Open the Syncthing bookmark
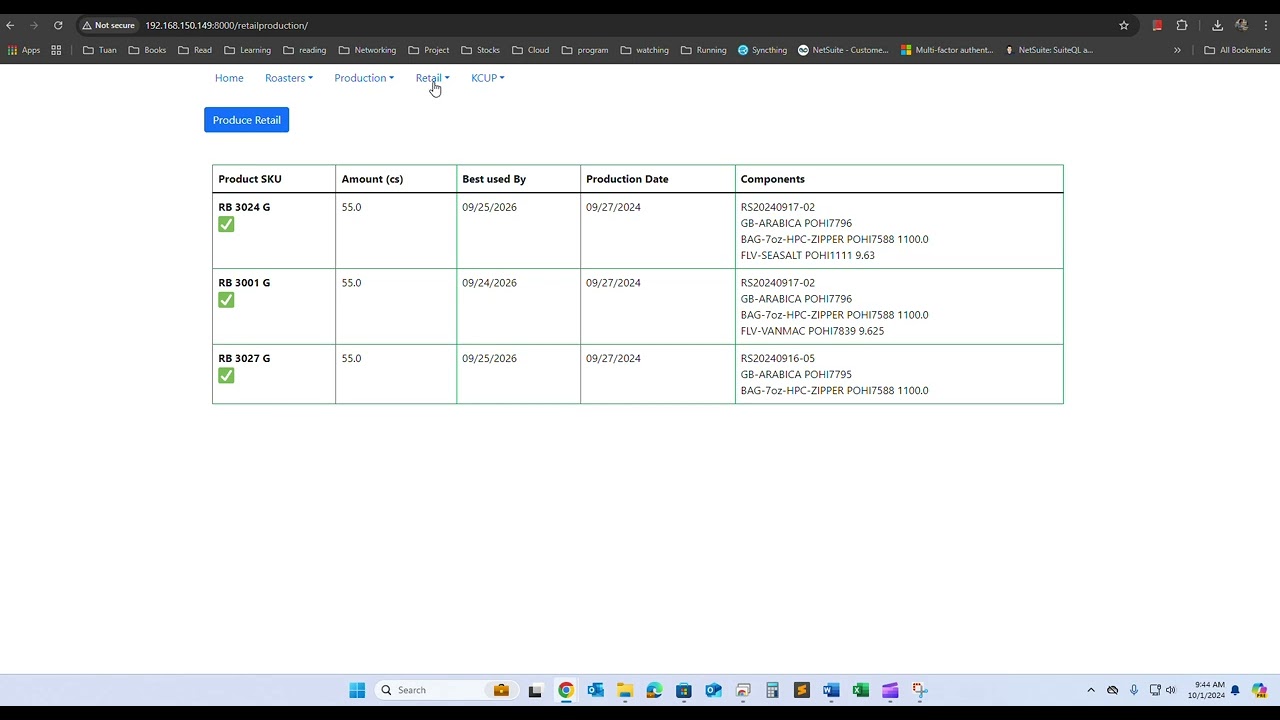Screen dimensions: 1280x720 (762, 50)
